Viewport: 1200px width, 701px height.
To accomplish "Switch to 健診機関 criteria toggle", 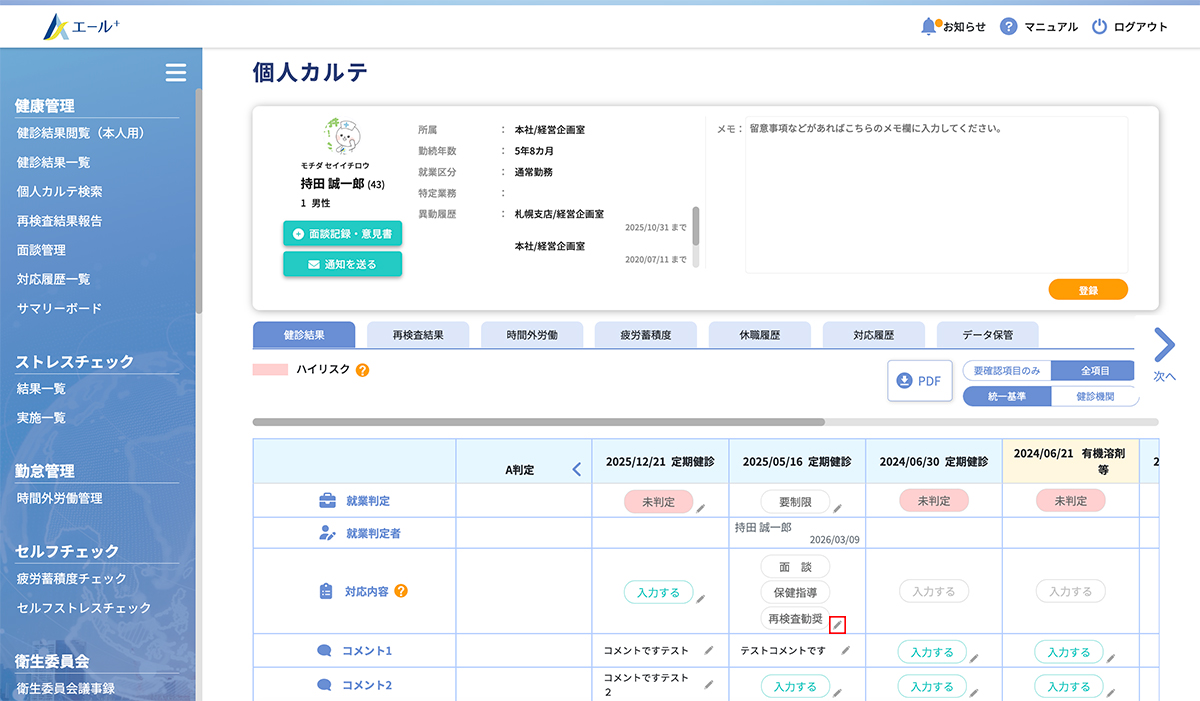I will (1094, 396).
